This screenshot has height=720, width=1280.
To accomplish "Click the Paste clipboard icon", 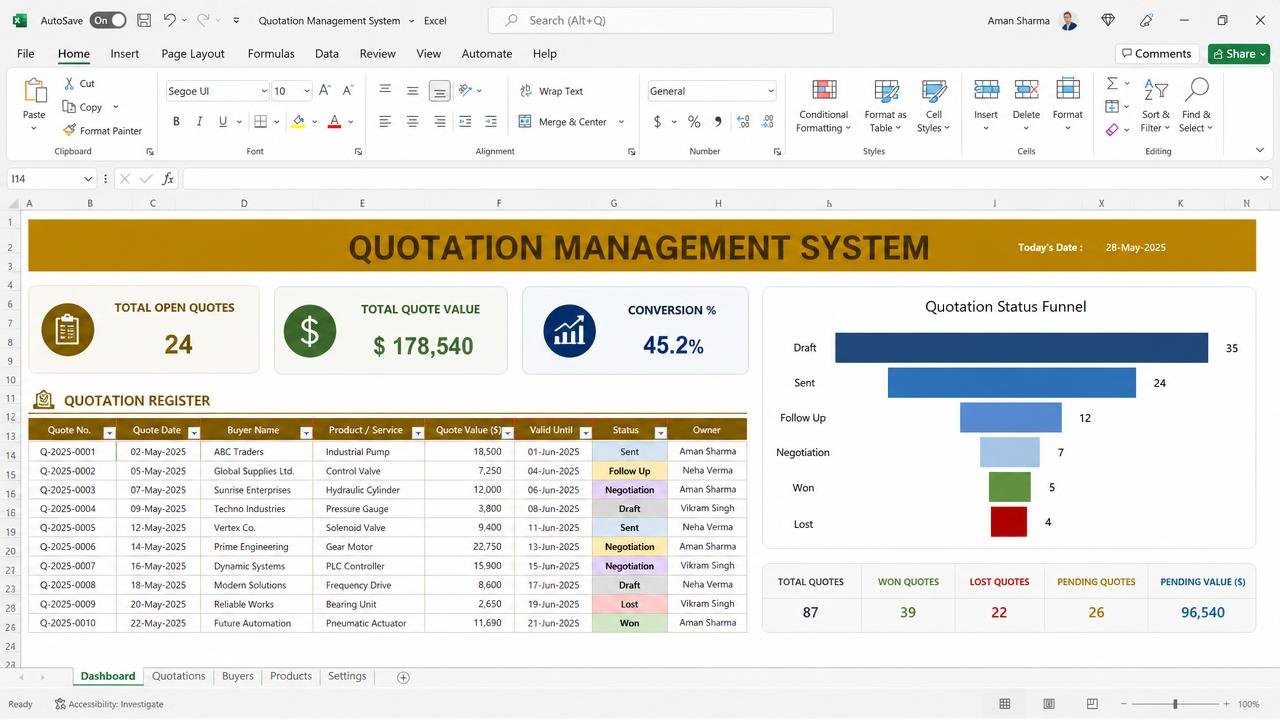I will point(34,92).
